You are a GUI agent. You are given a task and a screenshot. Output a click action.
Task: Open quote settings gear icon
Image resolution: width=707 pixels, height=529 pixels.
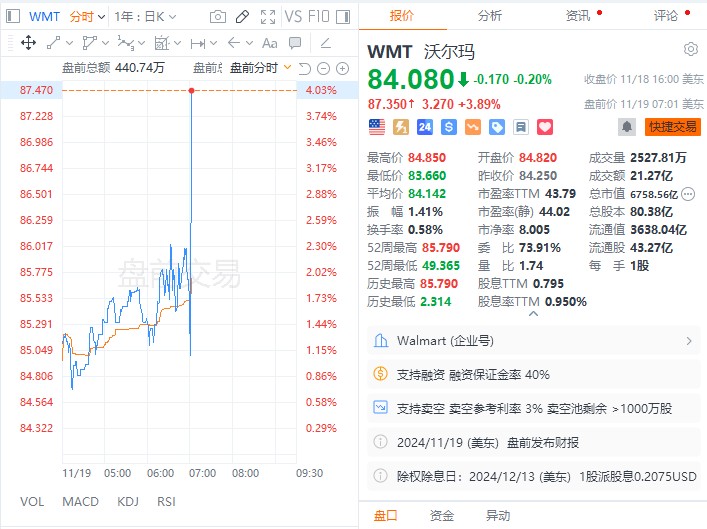pos(691,49)
